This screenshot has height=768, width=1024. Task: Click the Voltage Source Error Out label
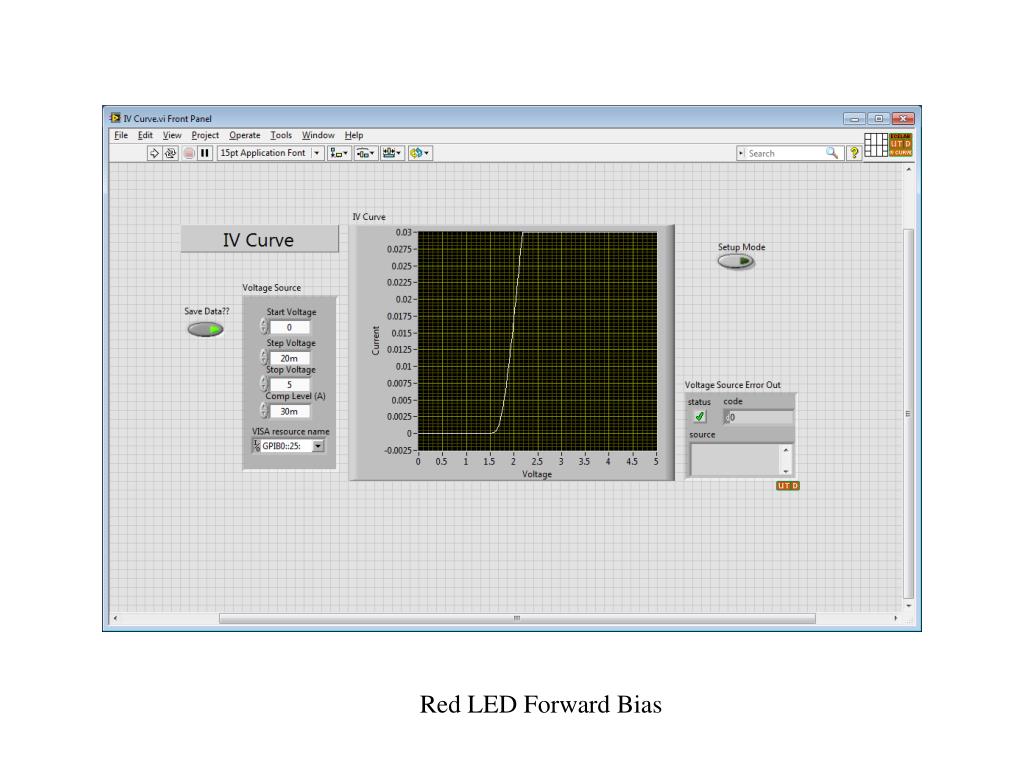pos(732,385)
